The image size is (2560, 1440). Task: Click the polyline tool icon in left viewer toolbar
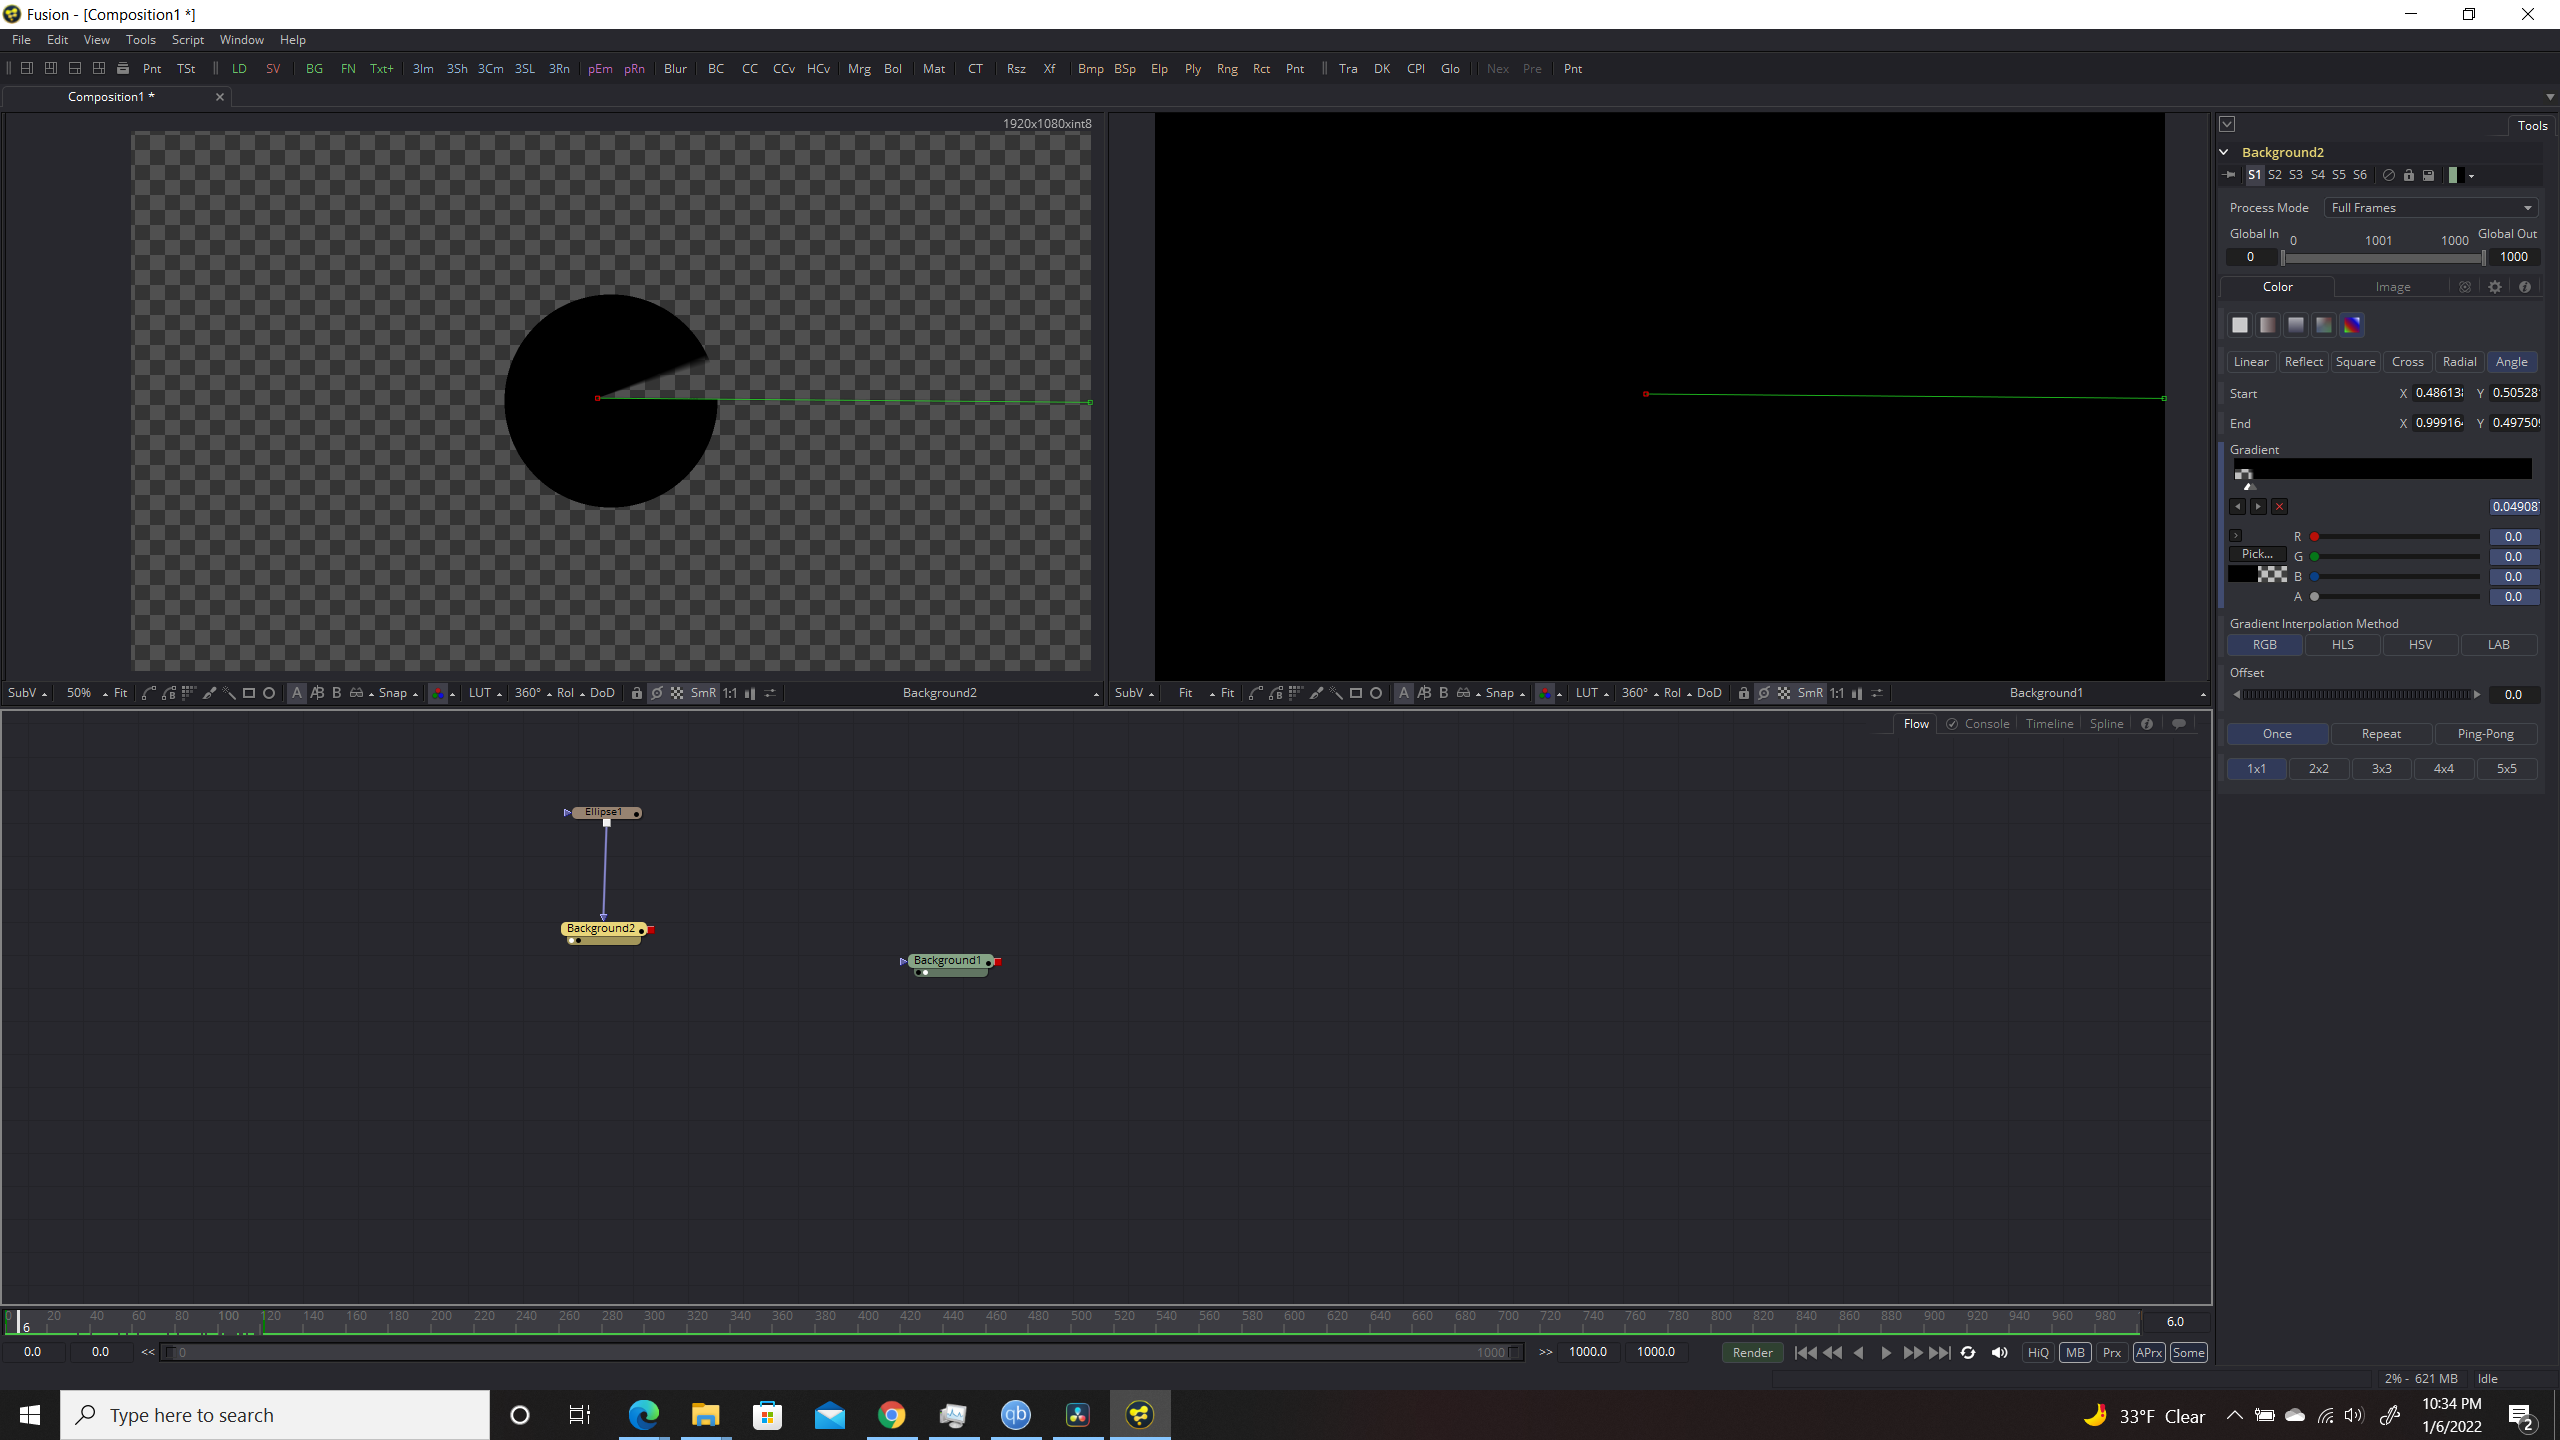[x=149, y=693]
